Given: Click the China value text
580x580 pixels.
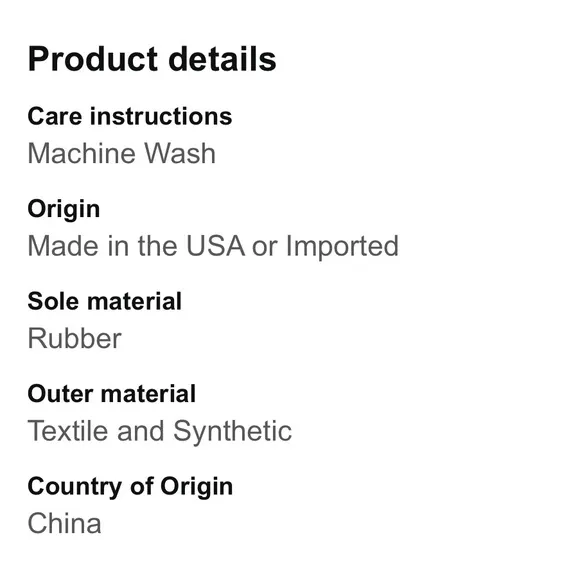Looking at the screenshot, I should tap(64, 523).
